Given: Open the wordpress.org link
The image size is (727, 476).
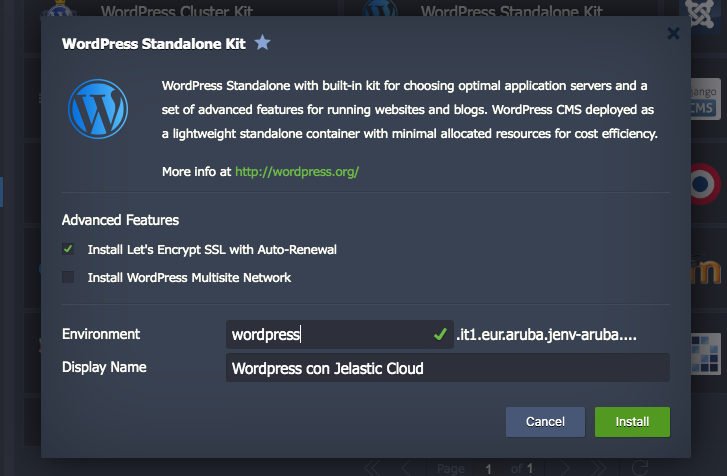Looking at the screenshot, I should [x=297, y=171].
